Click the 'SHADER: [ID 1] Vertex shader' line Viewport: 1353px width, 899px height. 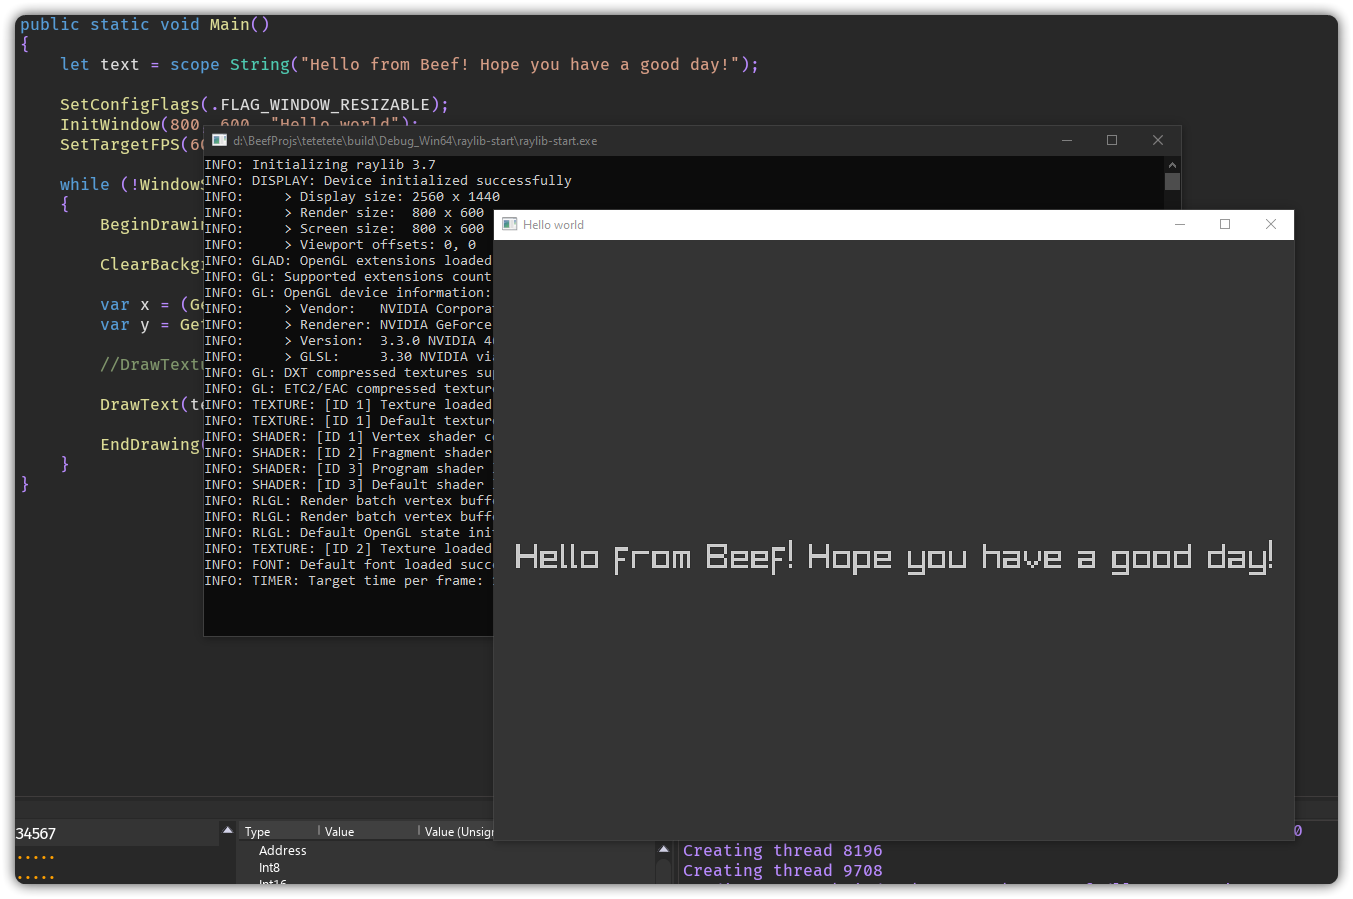coord(348,437)
